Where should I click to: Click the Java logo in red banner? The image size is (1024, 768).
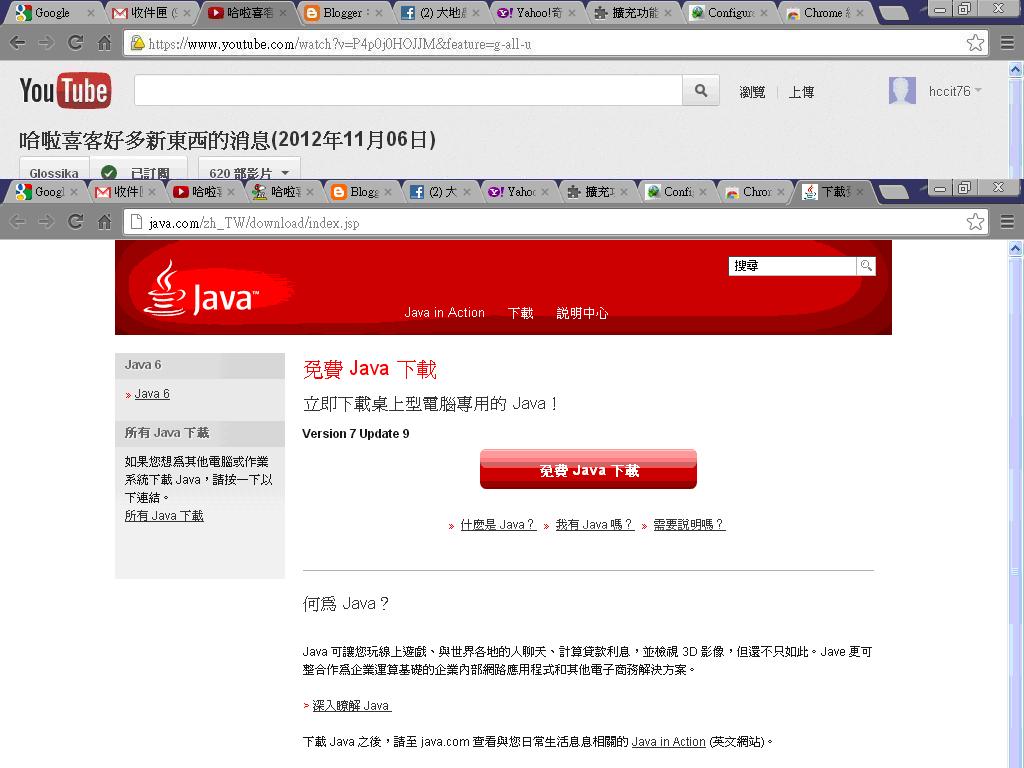tap(201, 291)
